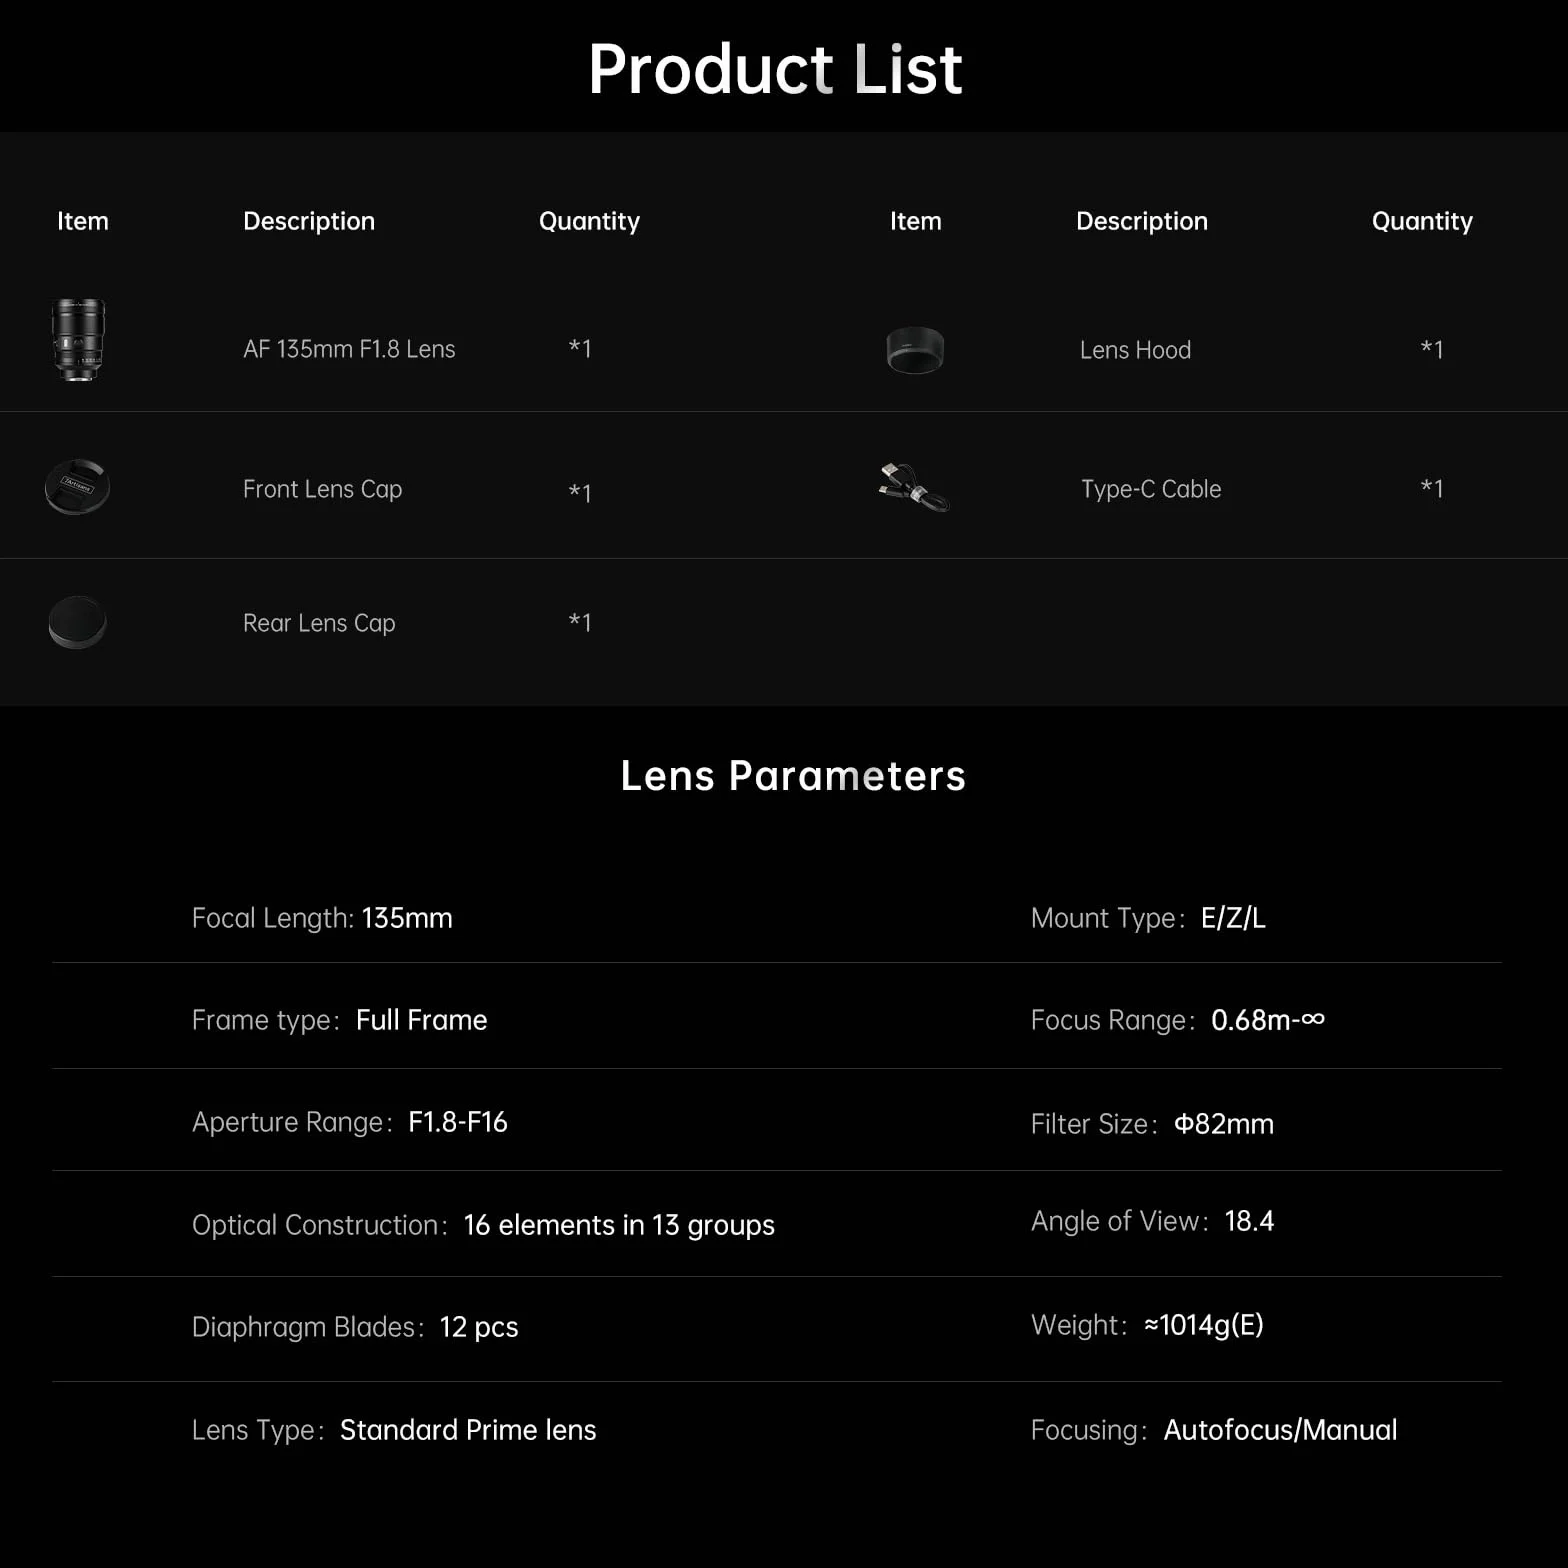1568x1568 pixels.
Task: Click the Front Lens Cap description text
Action: coord(322,489)
